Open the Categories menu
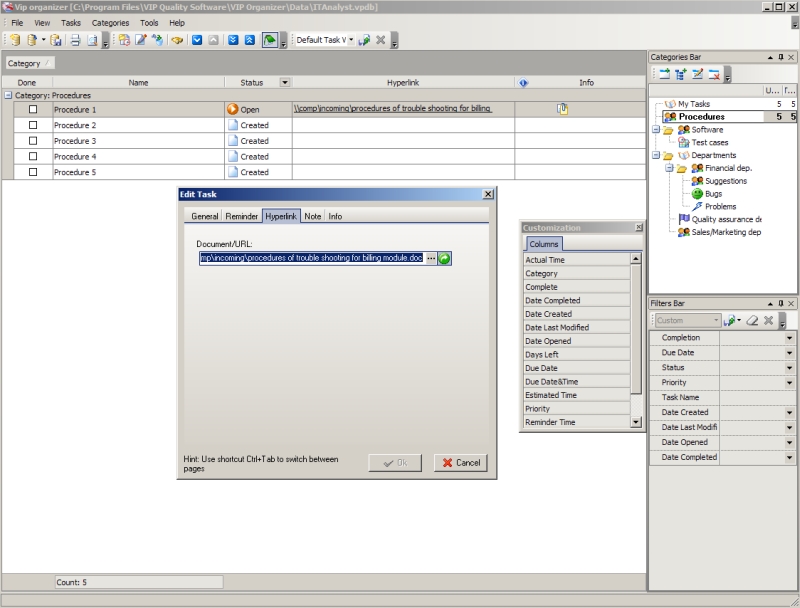 coord(110,22)
